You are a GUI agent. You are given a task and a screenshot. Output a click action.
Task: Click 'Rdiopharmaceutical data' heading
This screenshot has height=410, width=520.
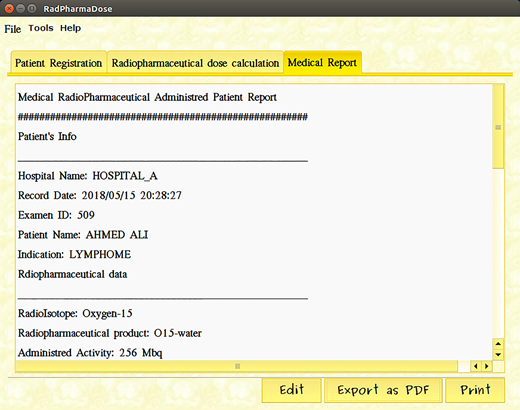tap(72, 274)
